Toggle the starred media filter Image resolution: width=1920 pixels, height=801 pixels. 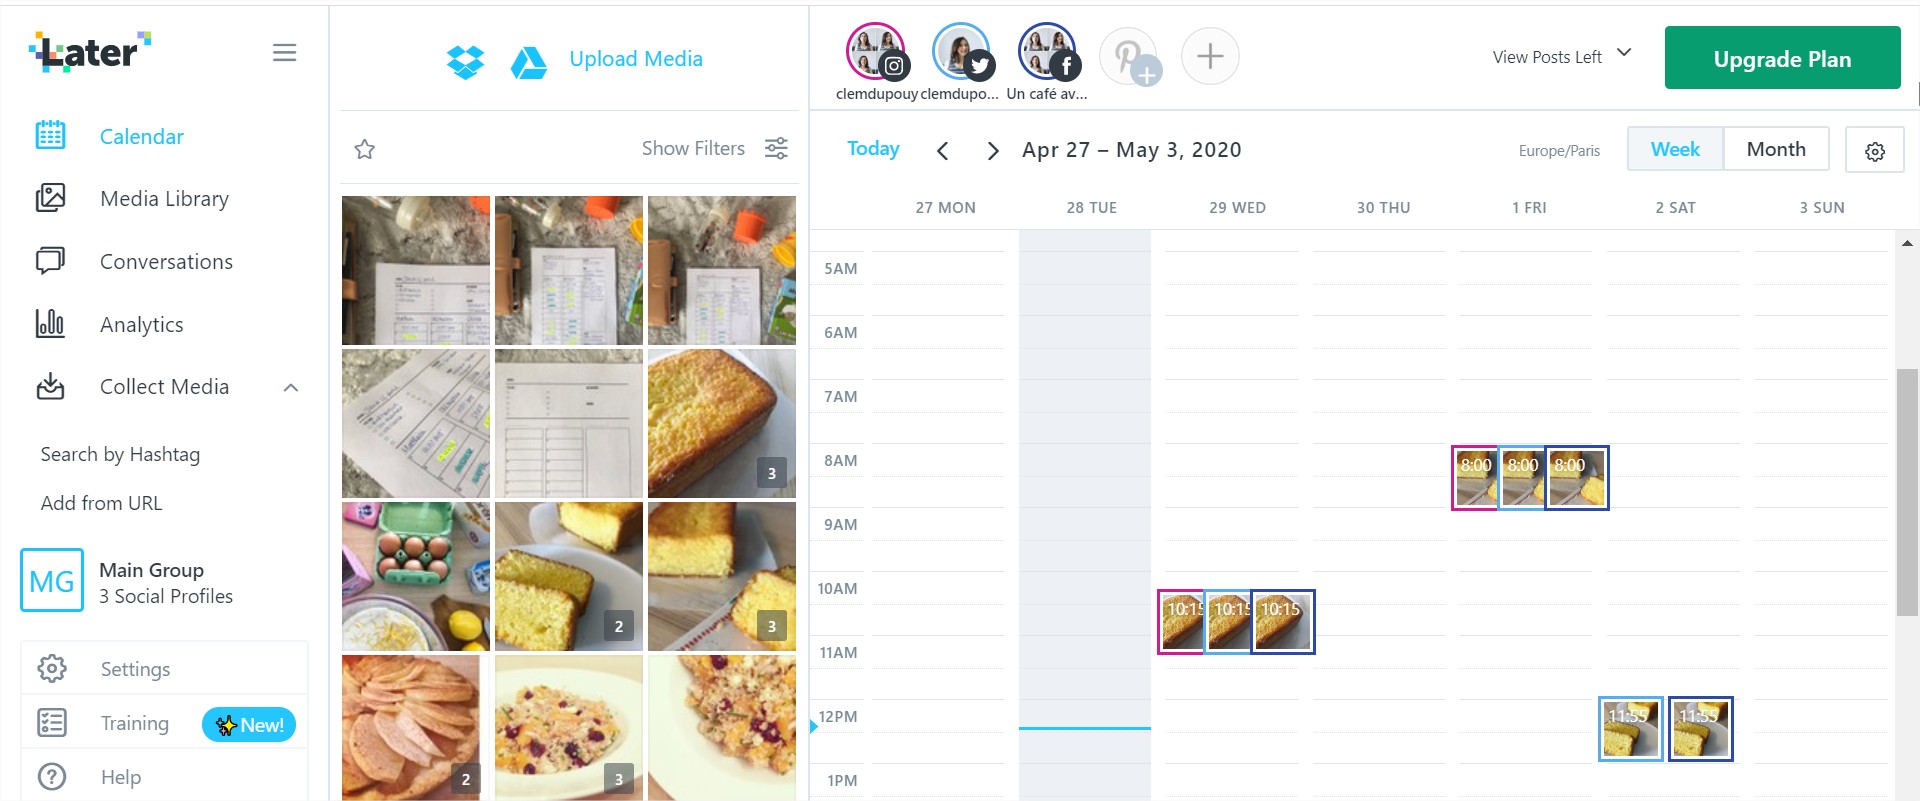click(364, 149)
